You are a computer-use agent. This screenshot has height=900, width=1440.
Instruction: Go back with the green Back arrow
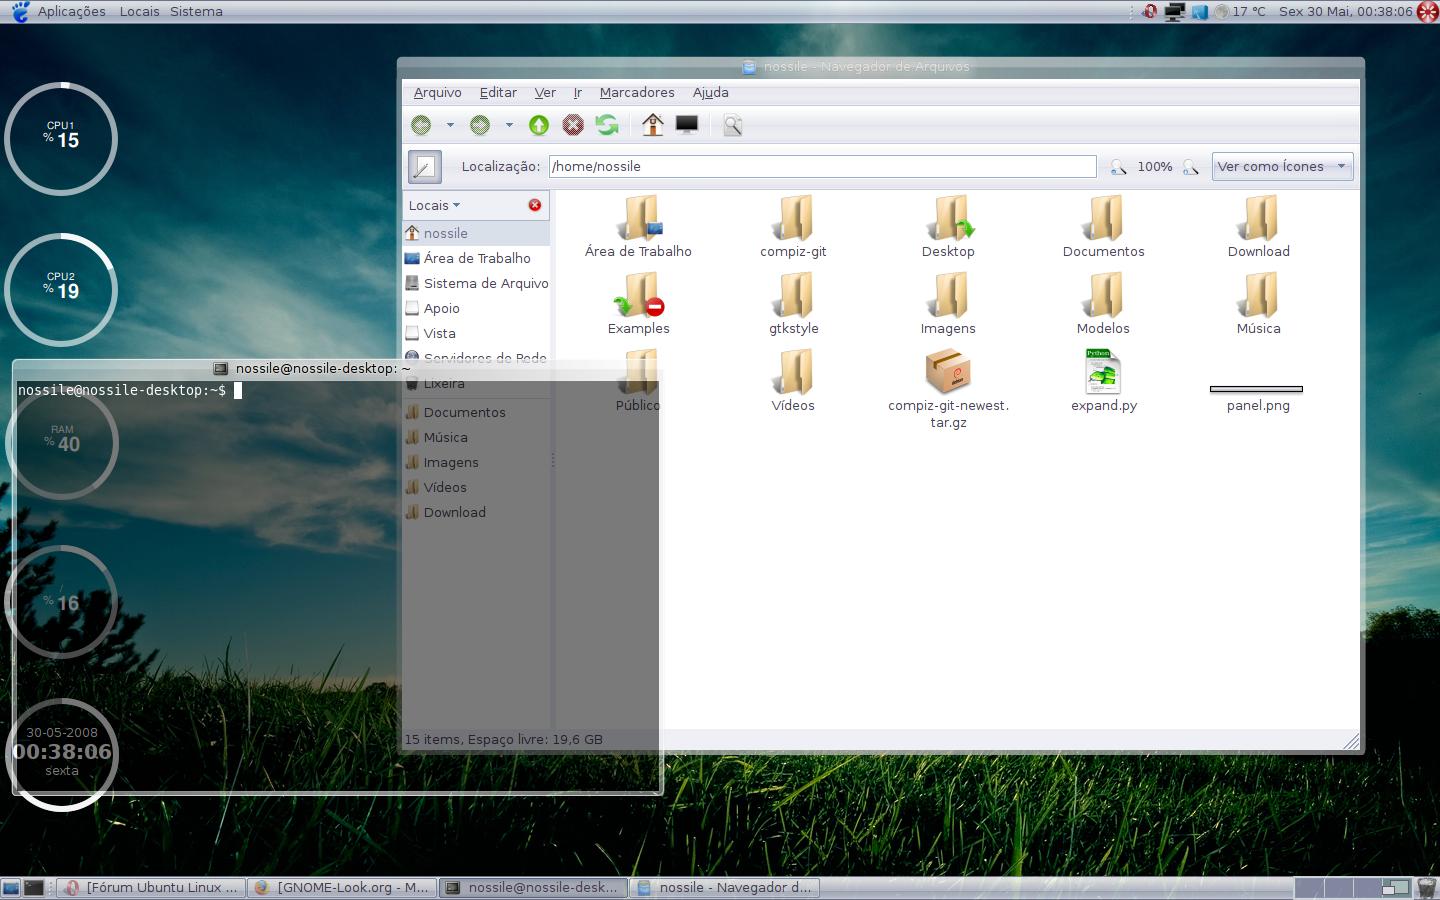[x=421, y=125]
